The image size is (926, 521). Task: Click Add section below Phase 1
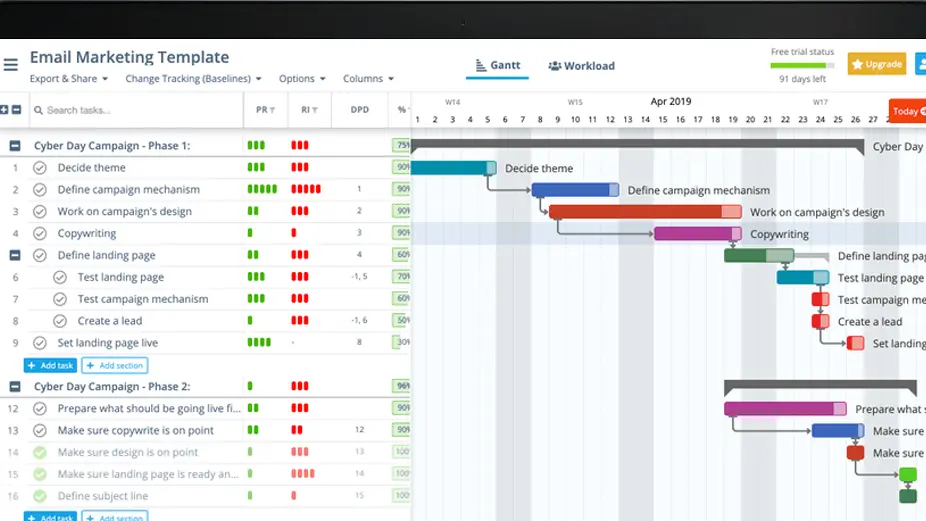tap(114, 366)
